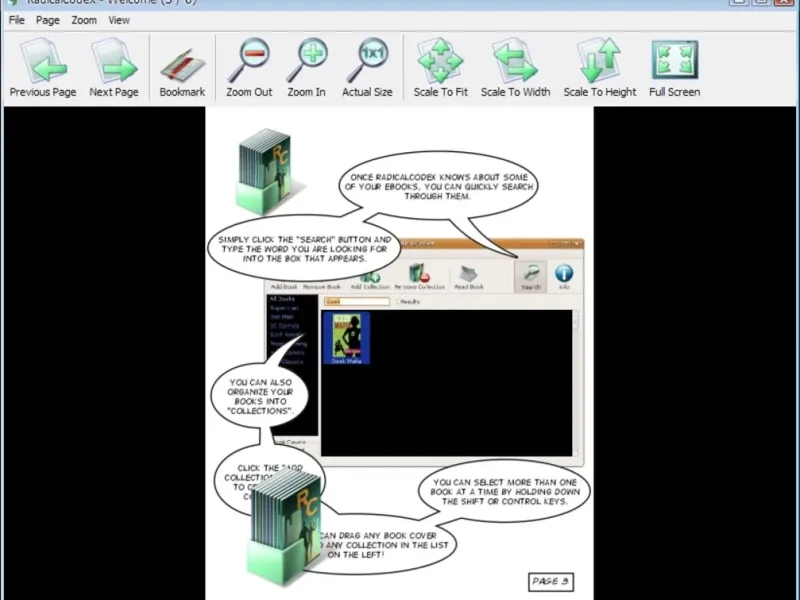Click the Read Book icon in the comic's screenshot
This screenshot has width=800, height=600.
point(468,277)
